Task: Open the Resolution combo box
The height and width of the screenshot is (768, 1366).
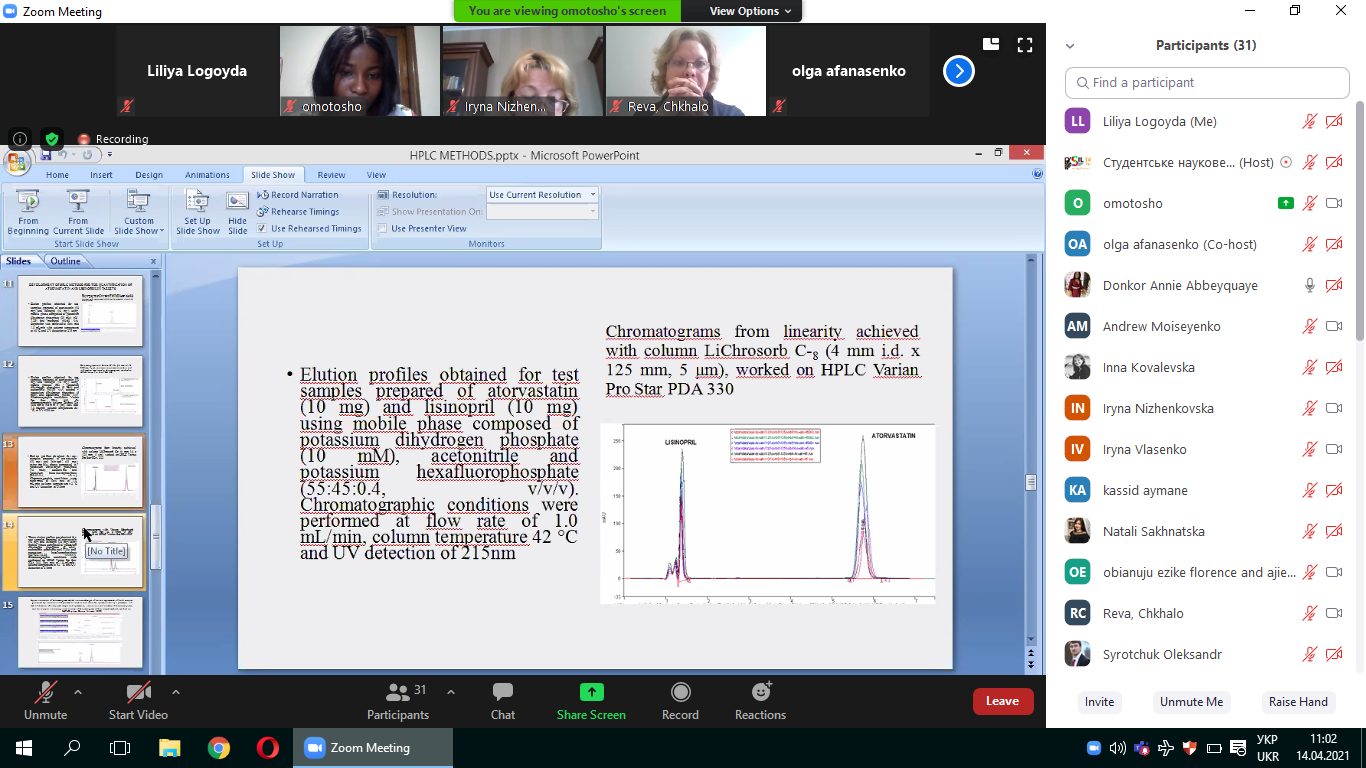Action: click(x=541, y=195)
